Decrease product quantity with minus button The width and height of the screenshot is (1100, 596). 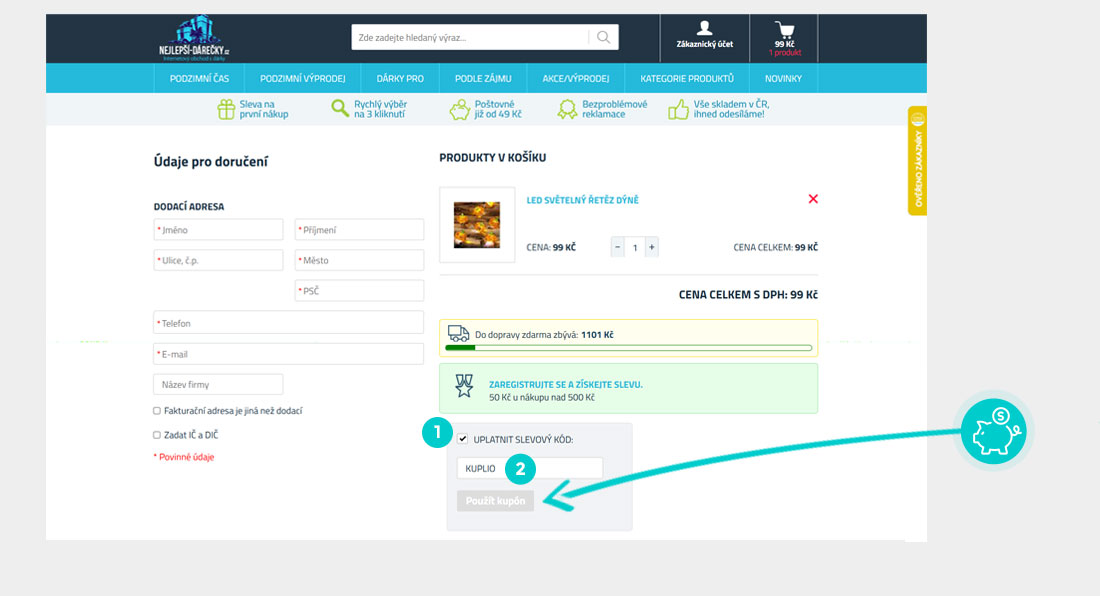617,247
